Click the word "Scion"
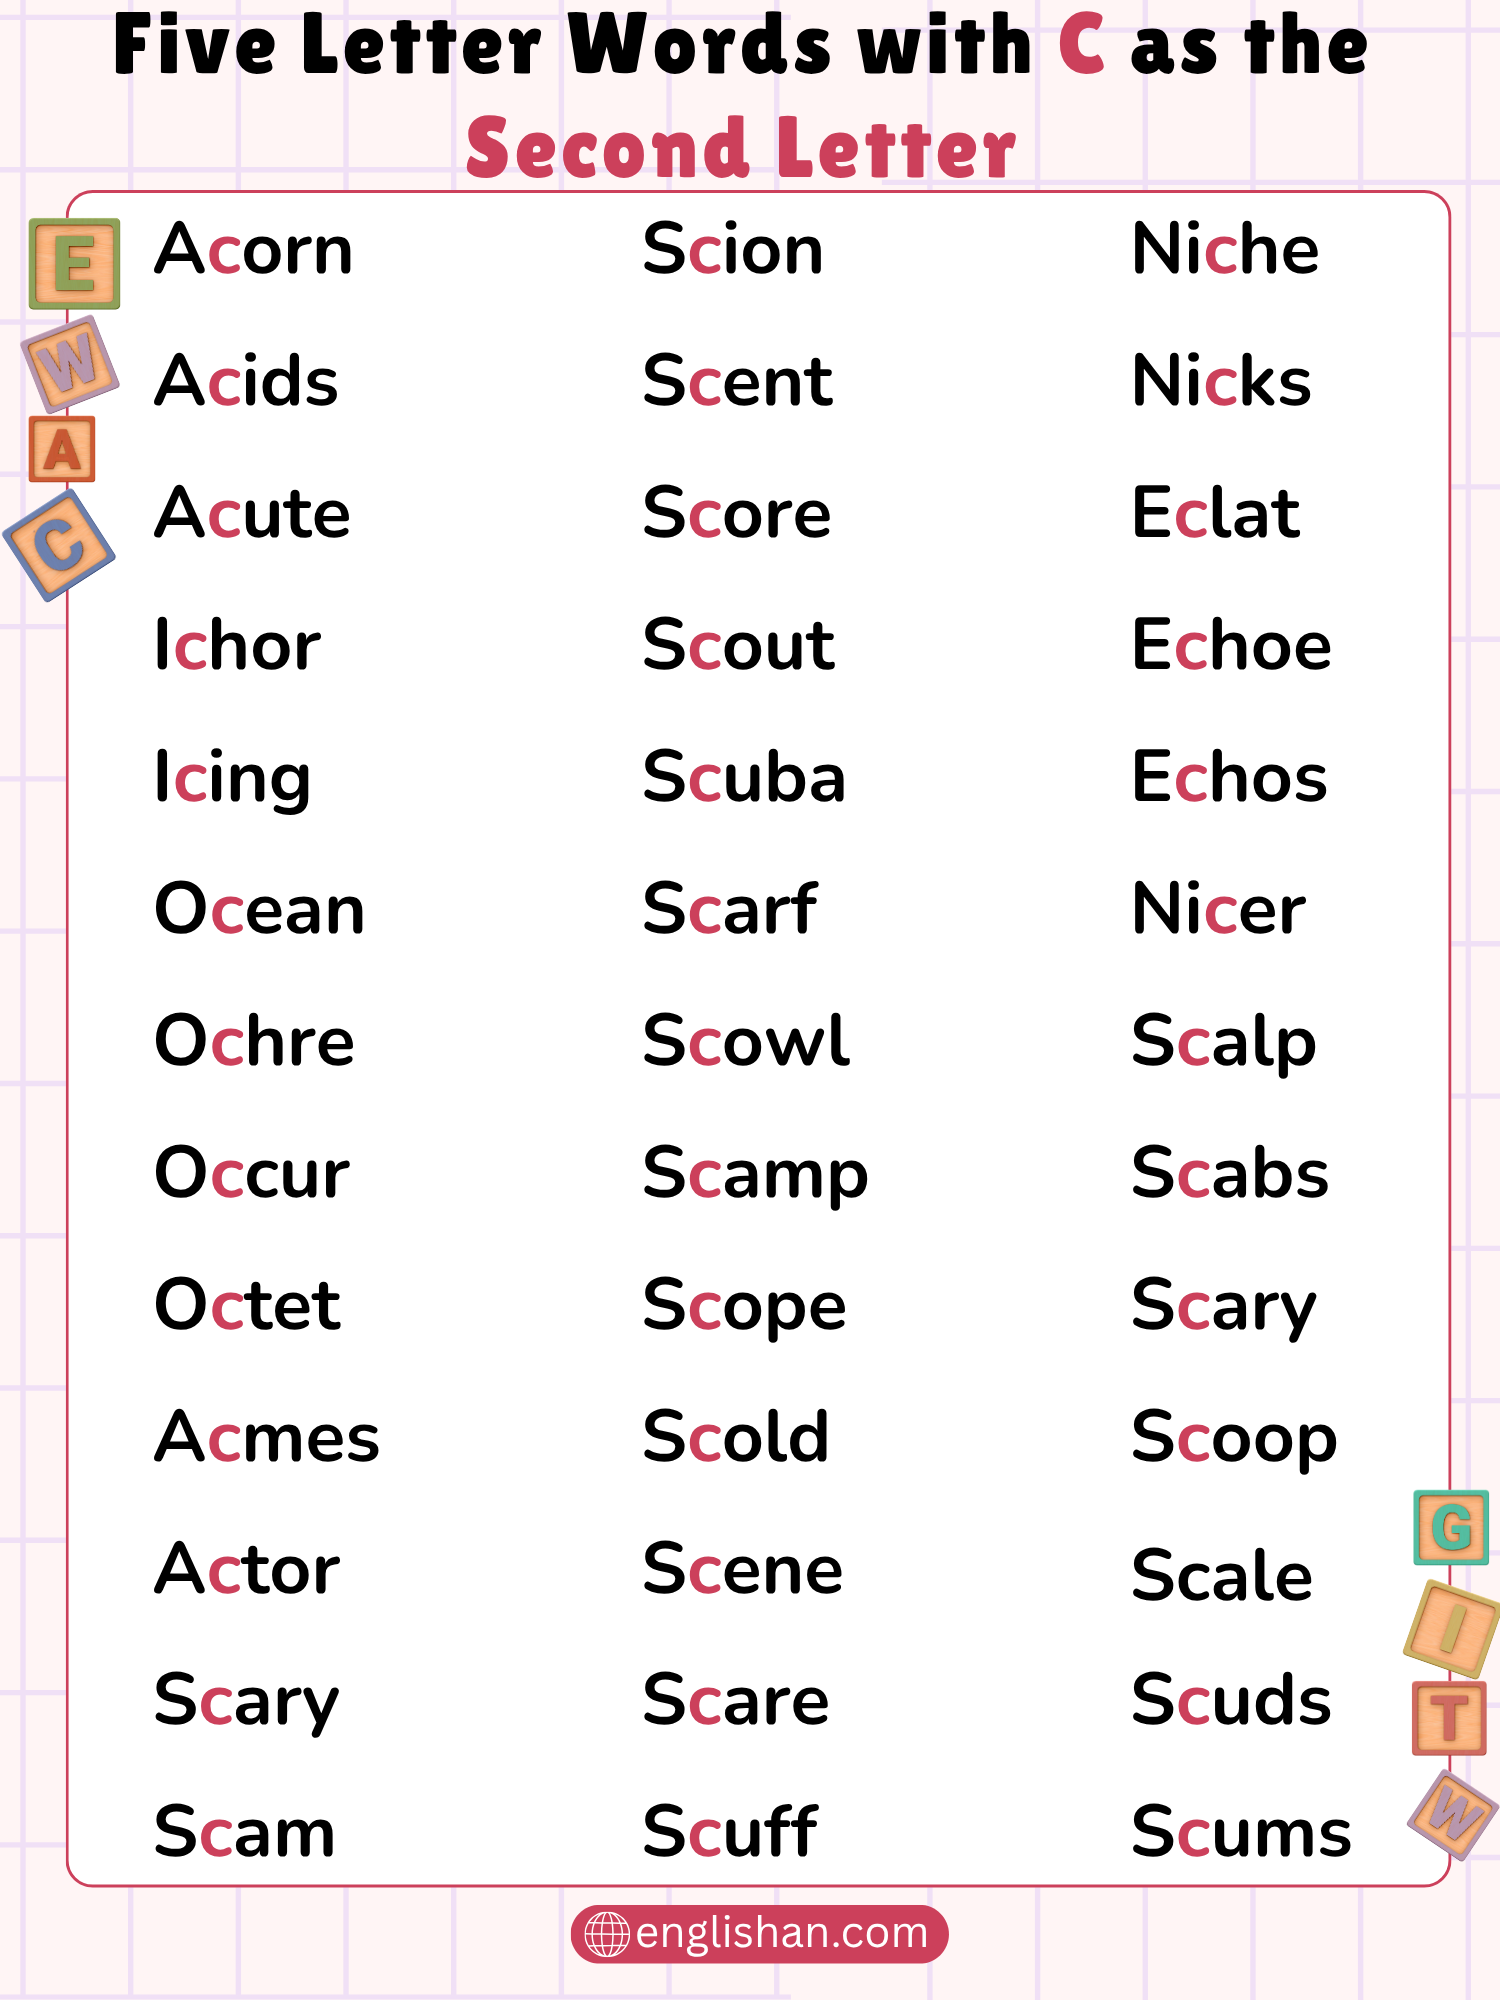The height and width of the screenshot is (2000, 1500). pos(733,249)
